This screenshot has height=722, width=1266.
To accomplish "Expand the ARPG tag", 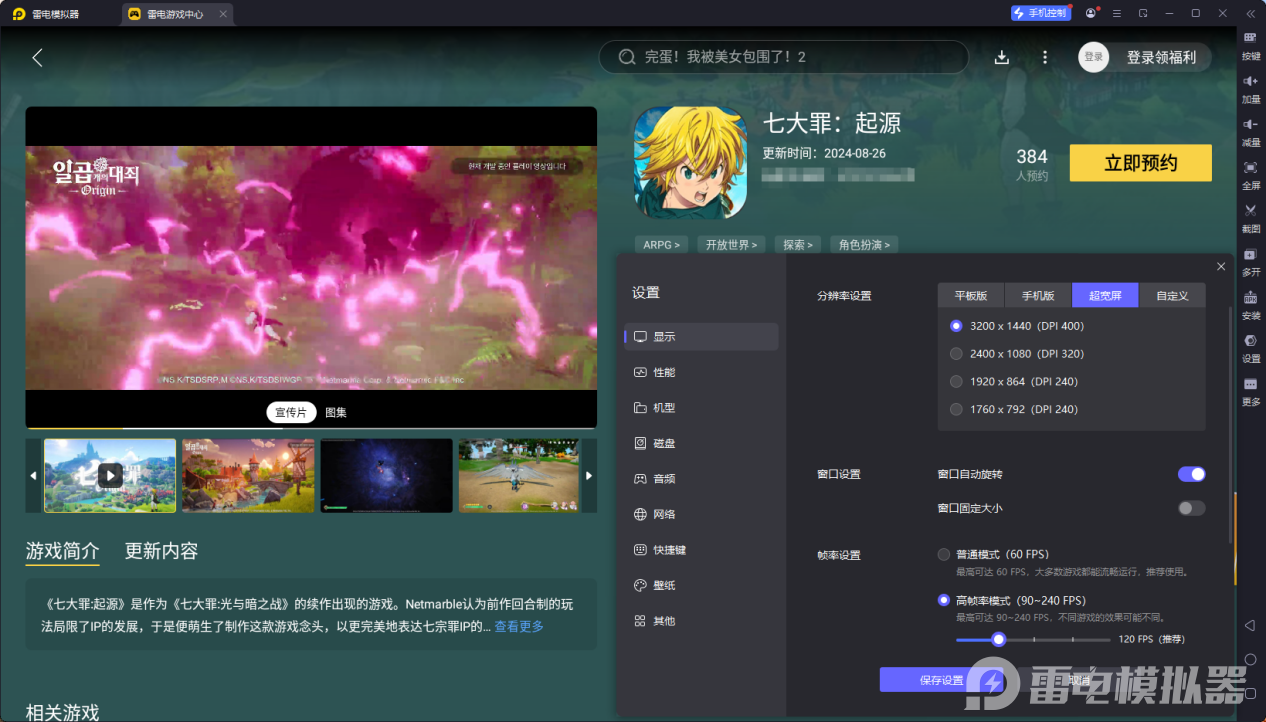I will coord(661,244).
